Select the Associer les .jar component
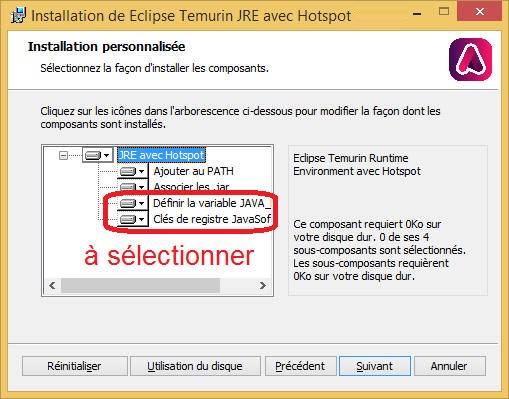The image size is (509, 399). [x=191, y=187]
